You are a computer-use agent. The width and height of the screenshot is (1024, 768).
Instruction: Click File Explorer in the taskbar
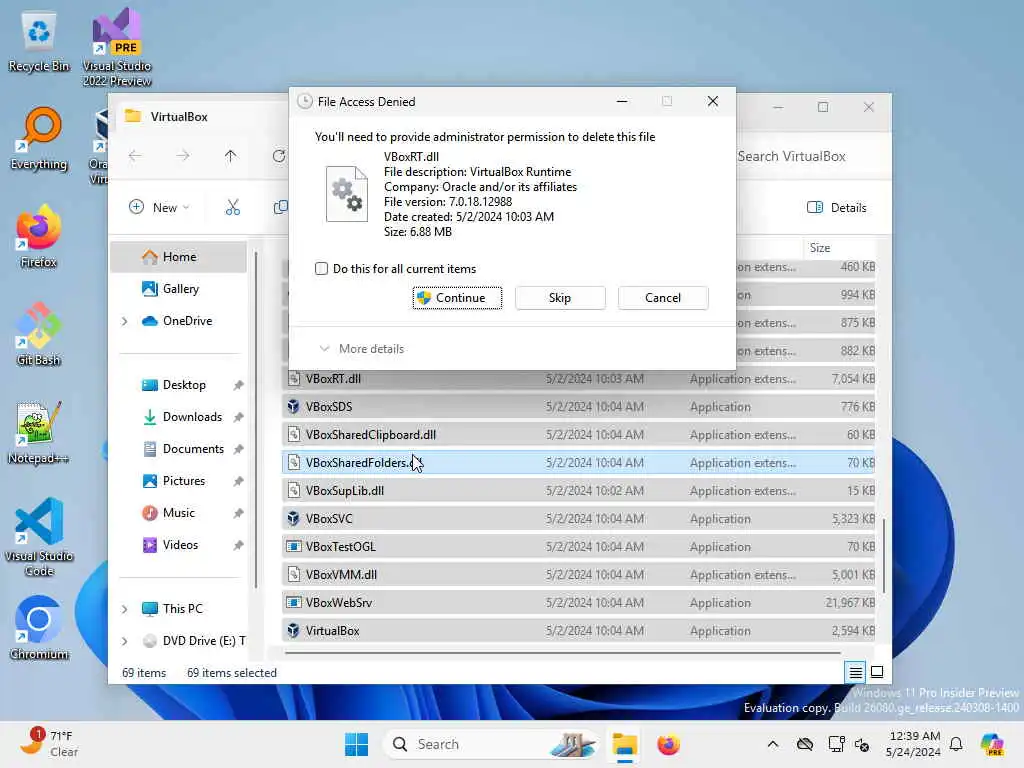click(625, 744)
